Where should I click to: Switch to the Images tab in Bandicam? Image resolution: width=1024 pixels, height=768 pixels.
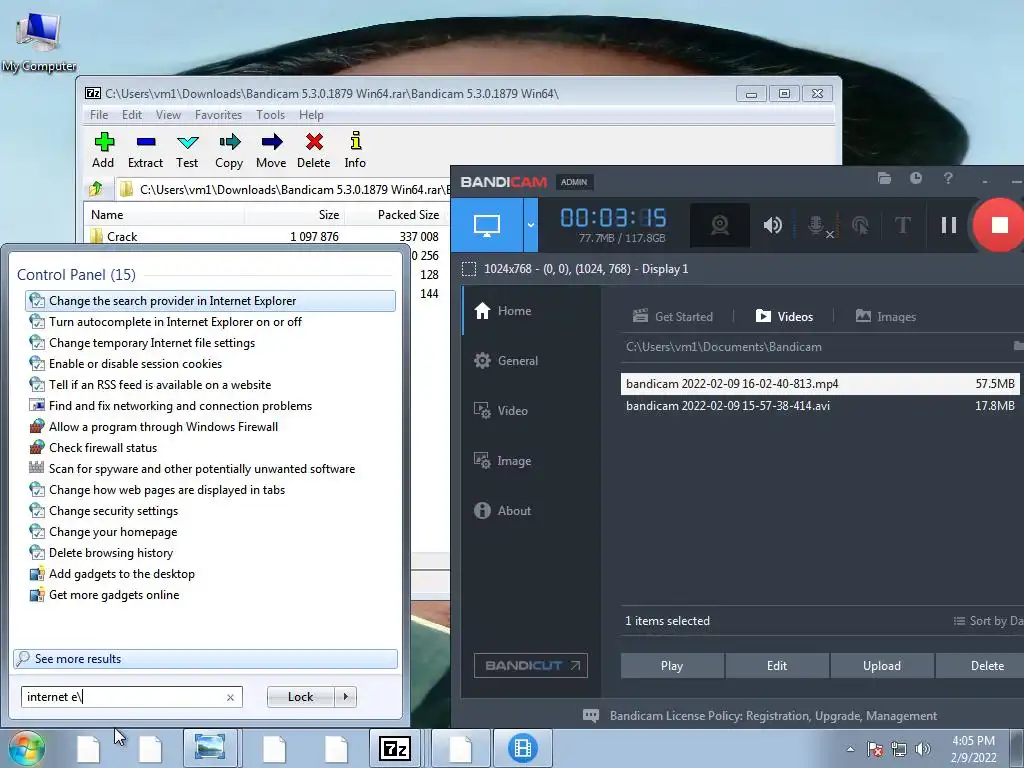[886, 317]
